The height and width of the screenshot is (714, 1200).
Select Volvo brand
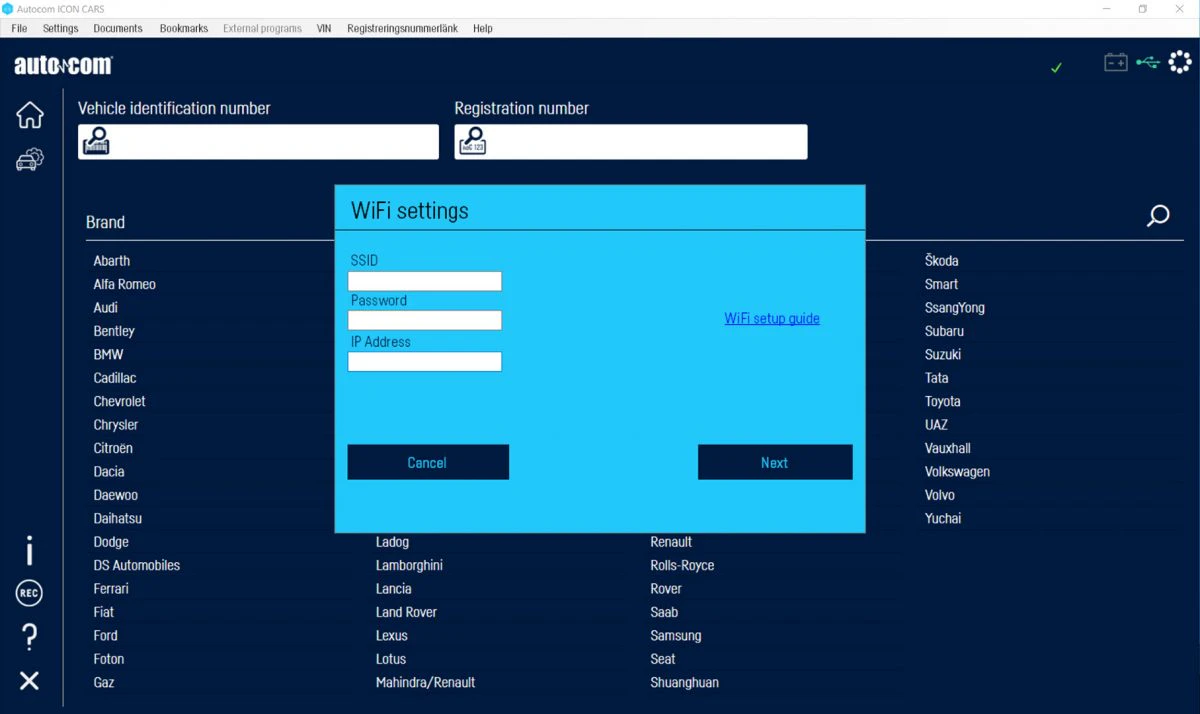[940, 495]
